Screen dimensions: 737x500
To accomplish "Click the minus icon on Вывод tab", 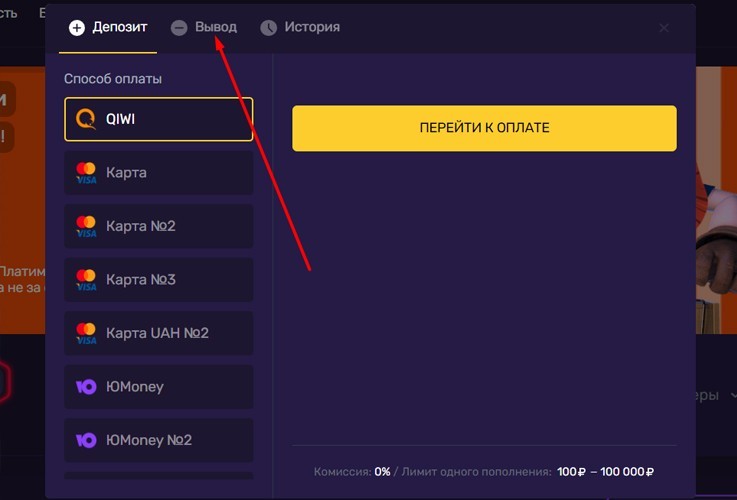I will (x=179, y=28).
